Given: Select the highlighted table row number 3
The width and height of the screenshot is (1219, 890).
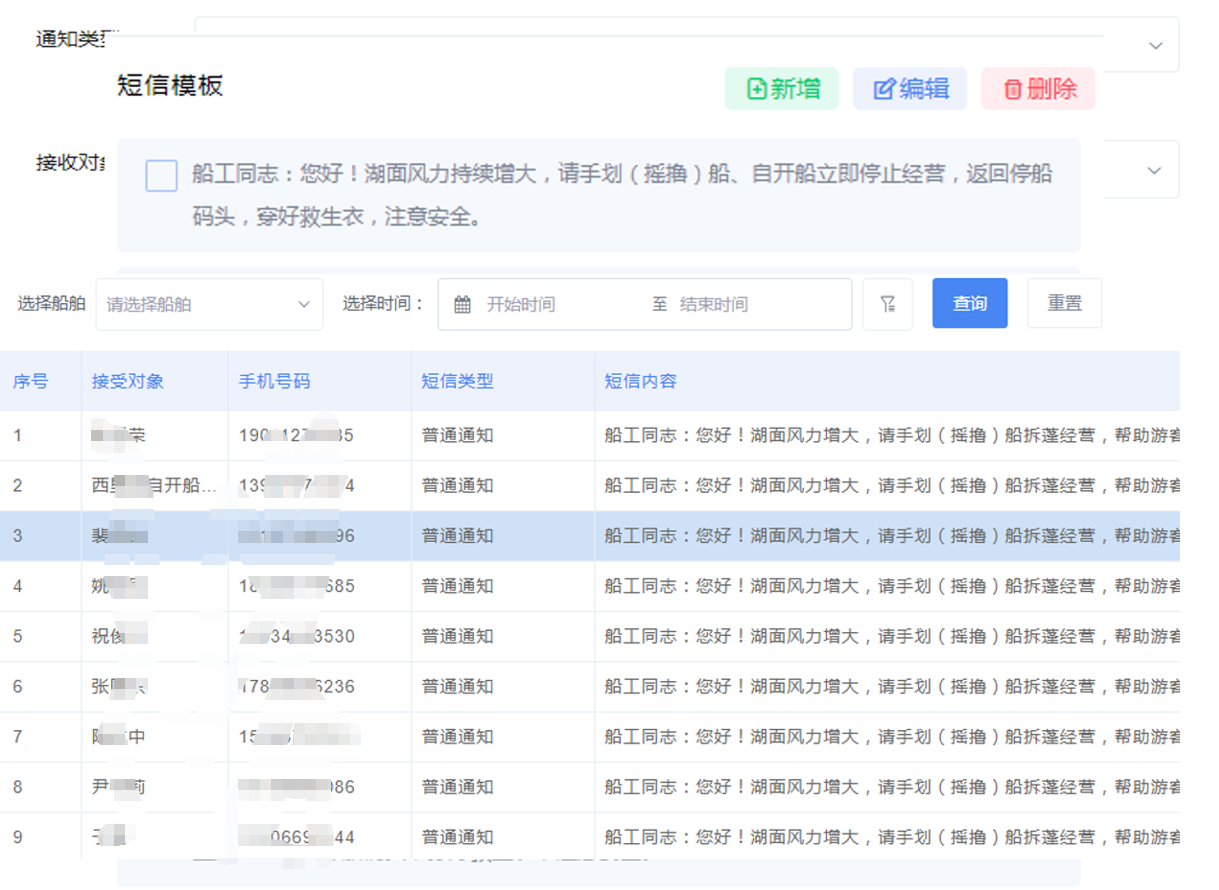Looking at the screenshot, I should click(x=590, y=536).
